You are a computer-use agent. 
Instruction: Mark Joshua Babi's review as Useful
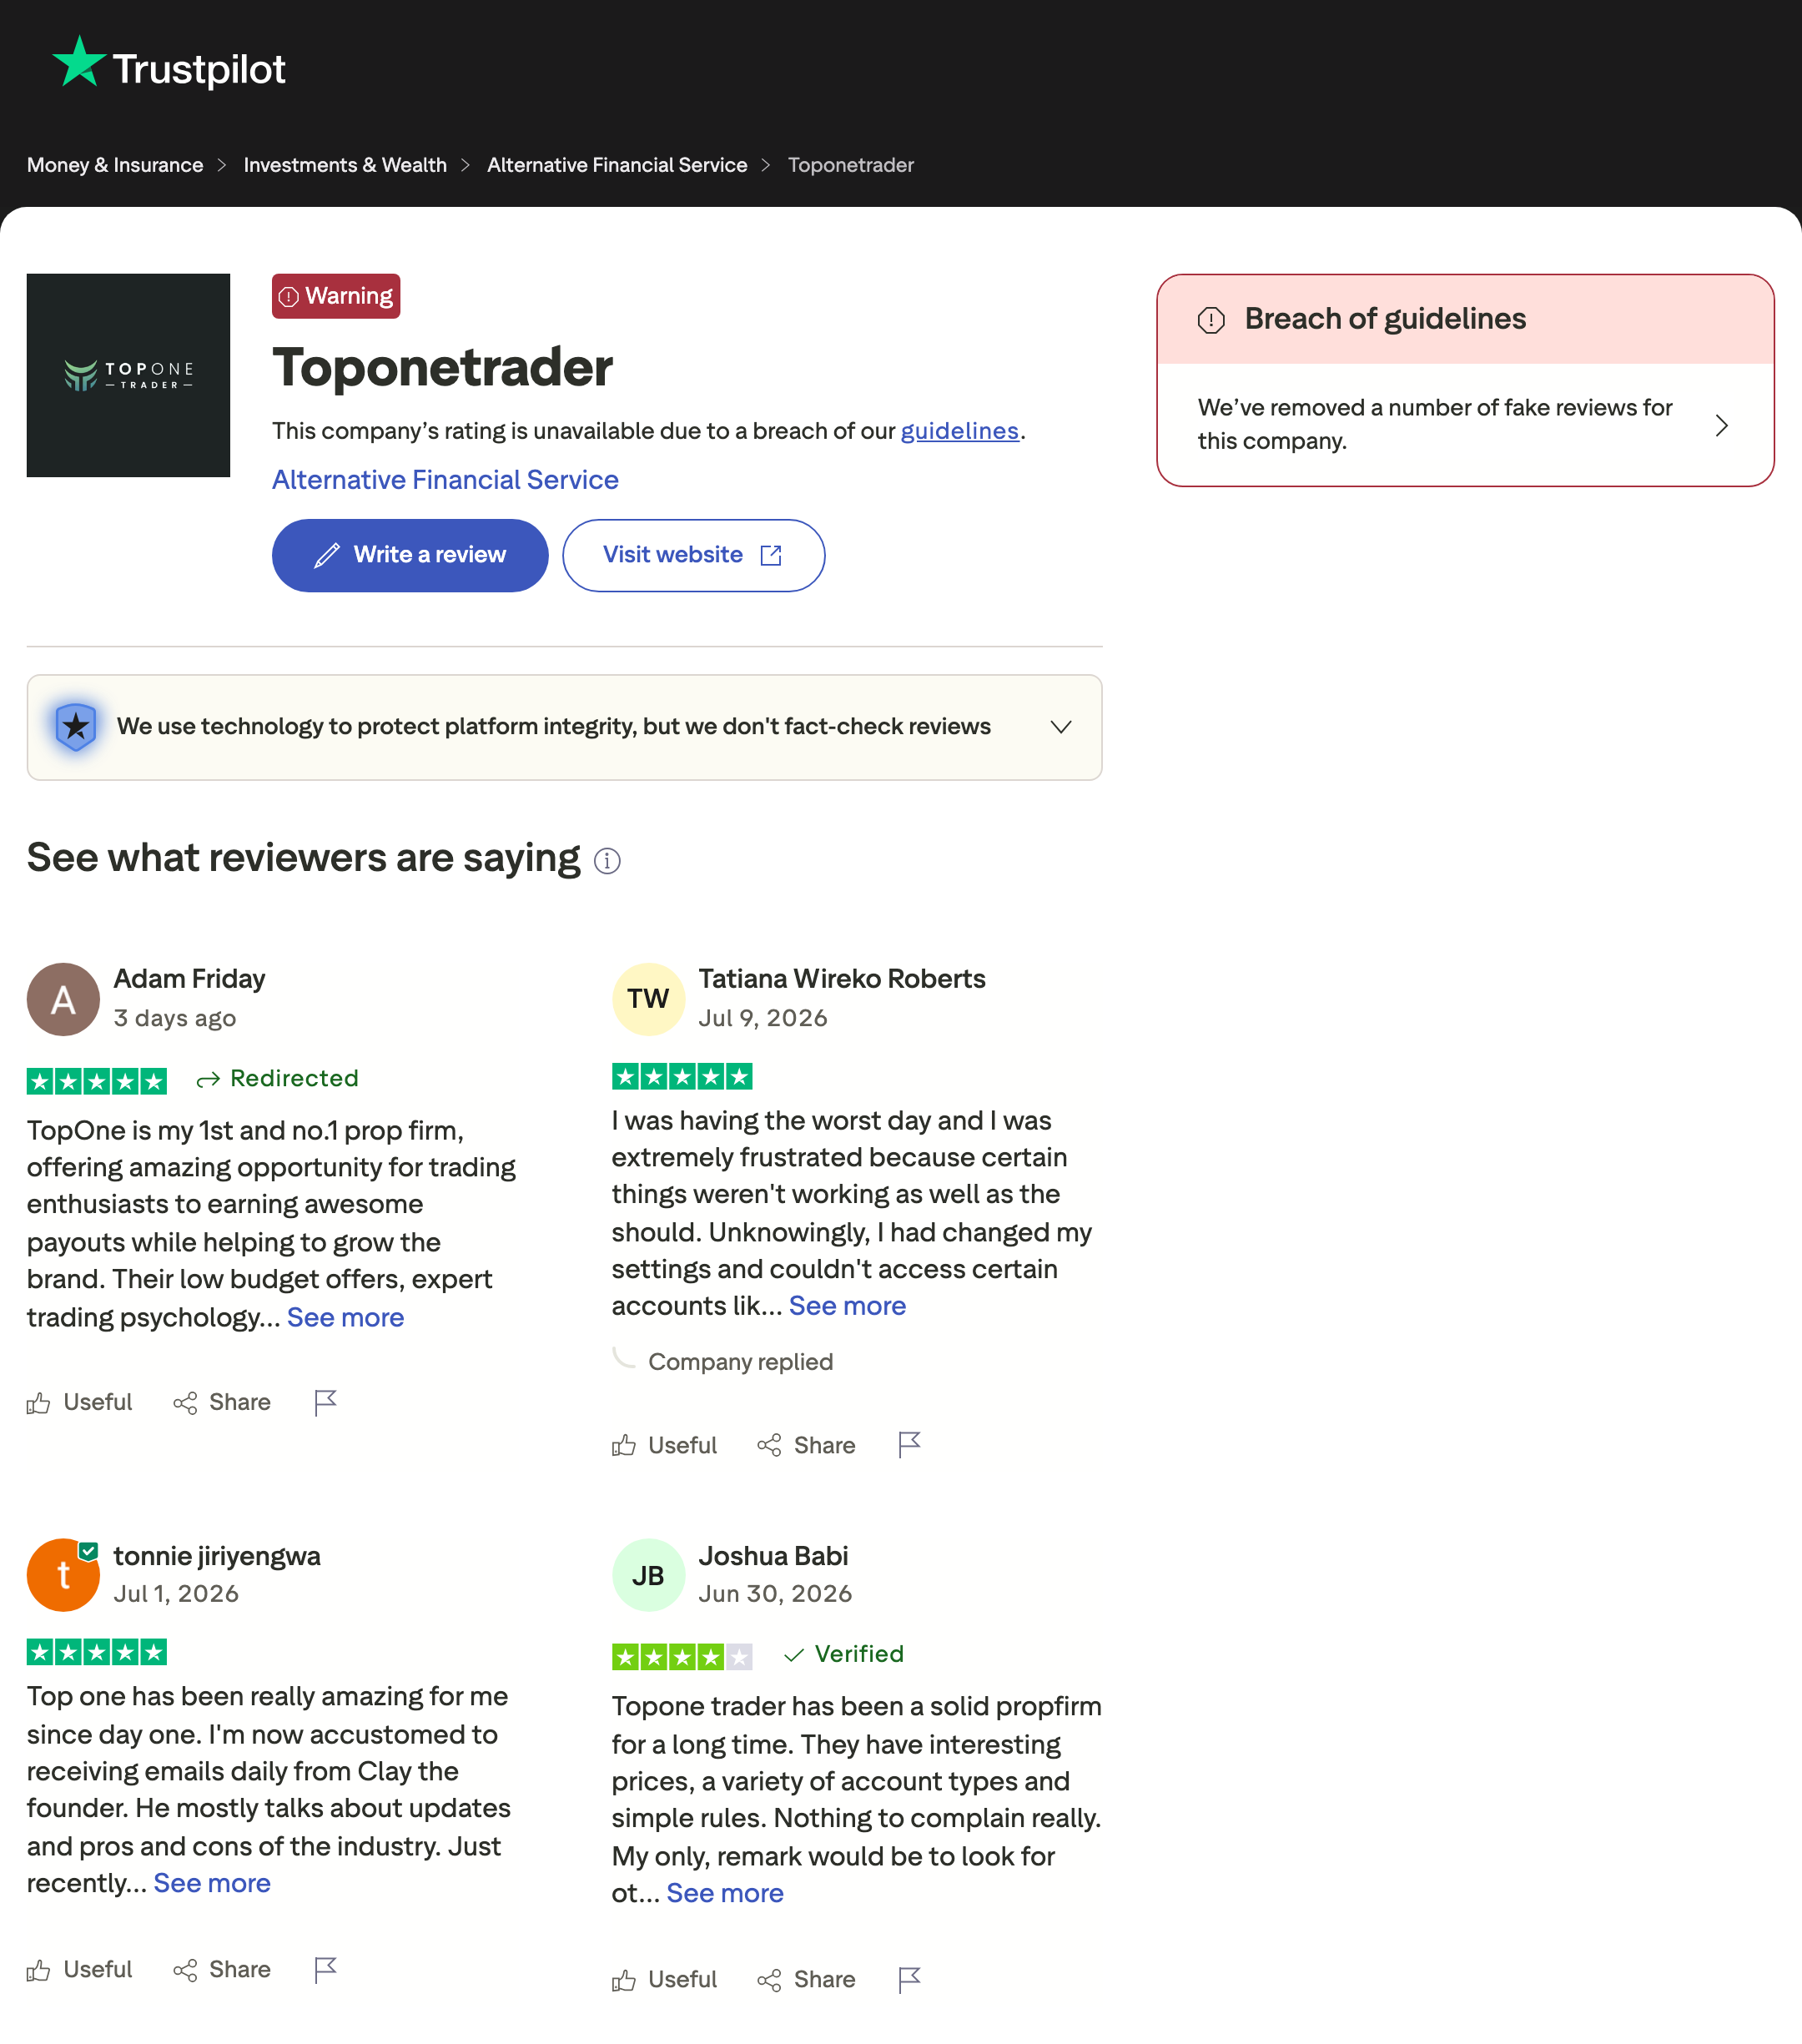[x=664, y=1980]
